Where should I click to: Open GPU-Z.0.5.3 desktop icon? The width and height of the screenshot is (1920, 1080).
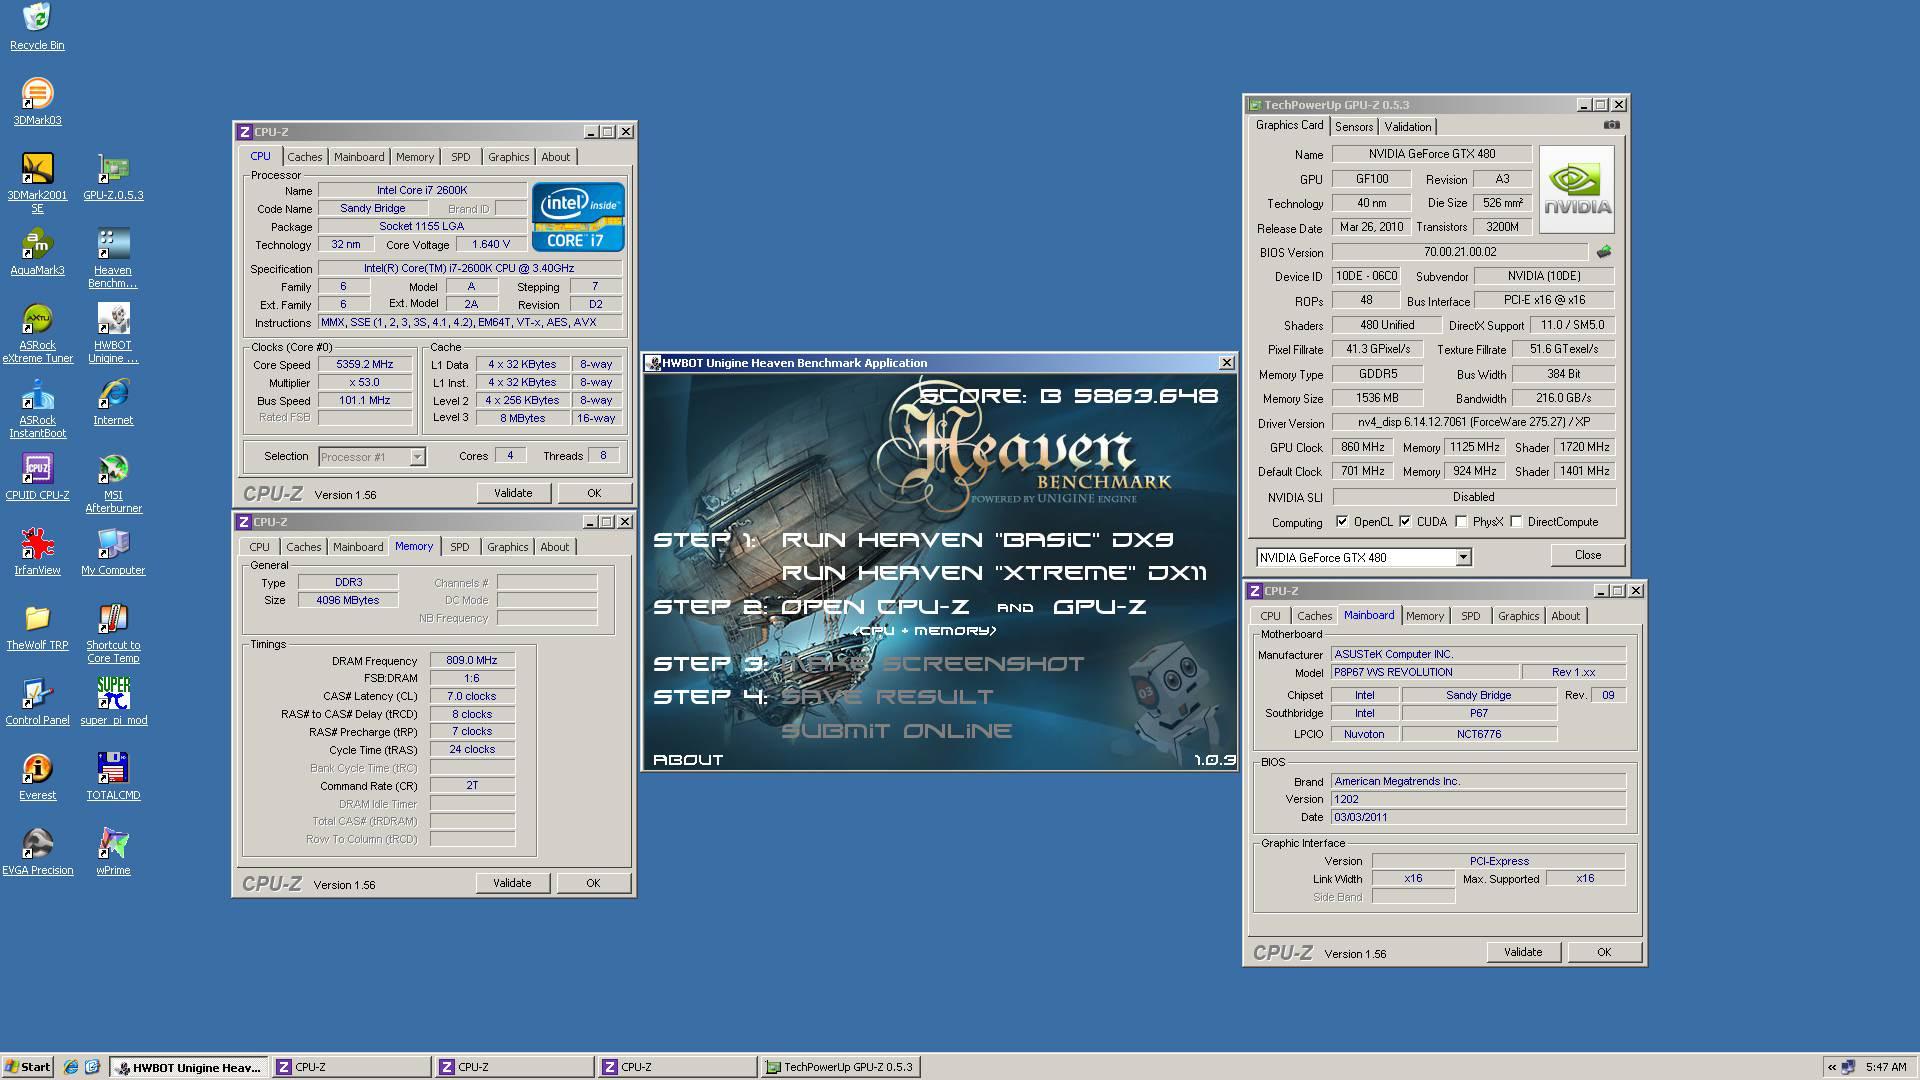coord(113,176)
